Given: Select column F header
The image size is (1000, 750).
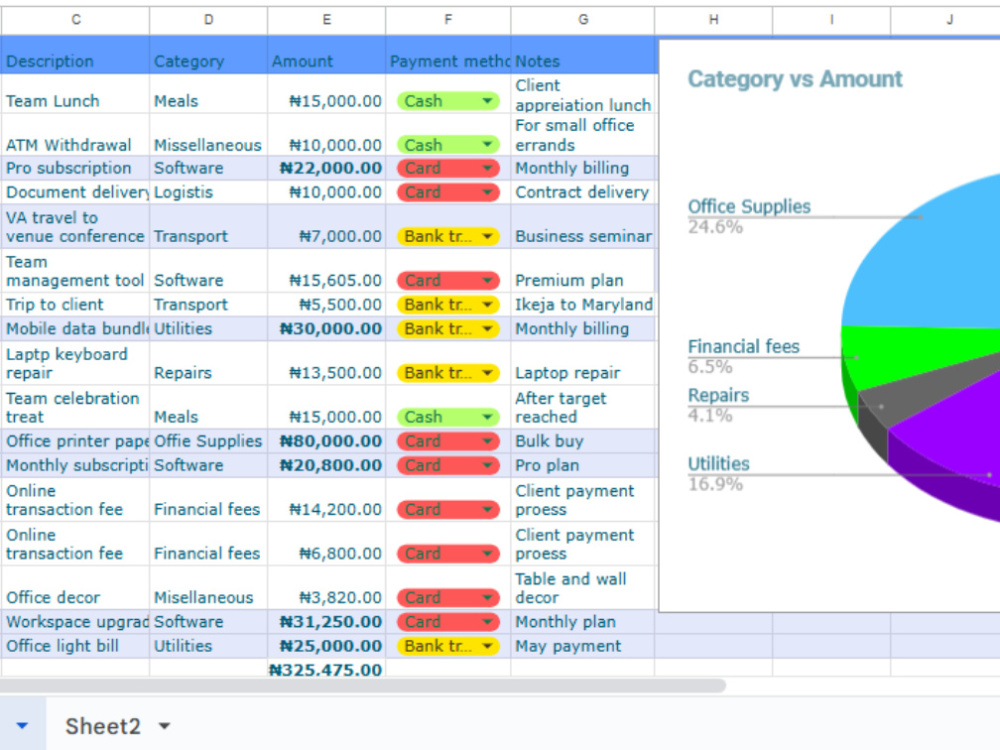Looking at the screenshot, I should coord(448,20).
